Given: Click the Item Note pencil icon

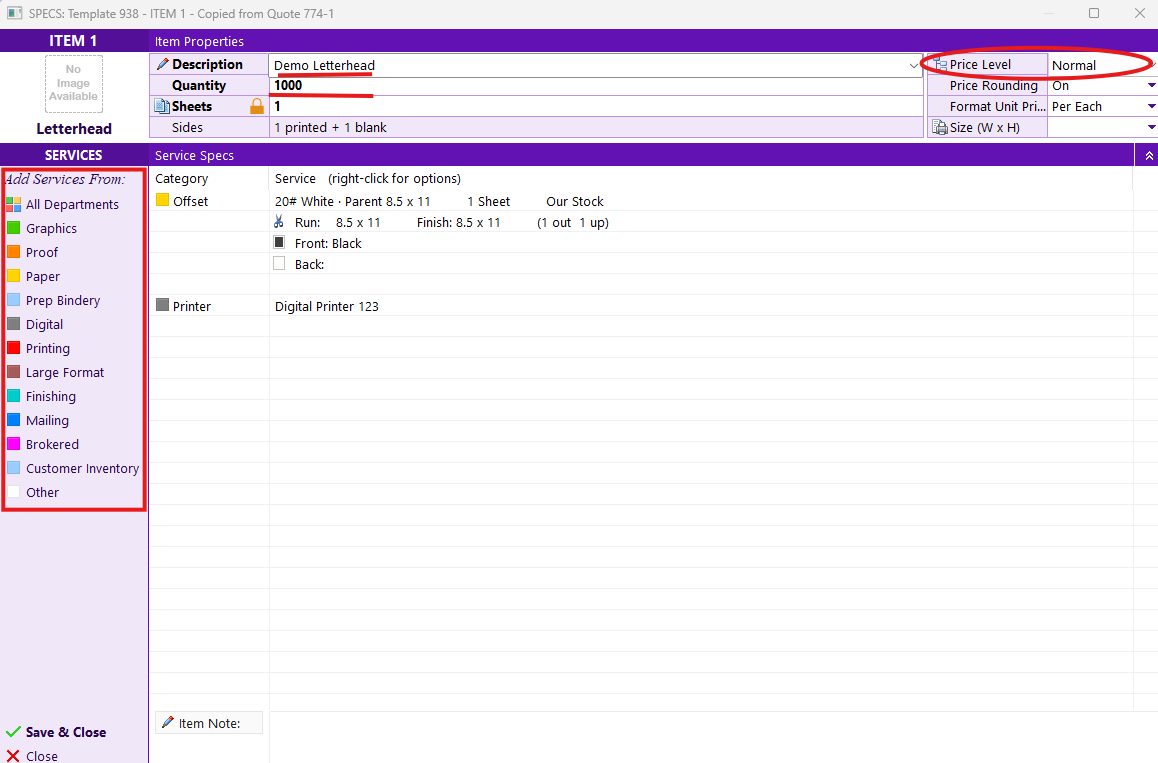Looking at the screenshot, I should click(x=168, y=722).
